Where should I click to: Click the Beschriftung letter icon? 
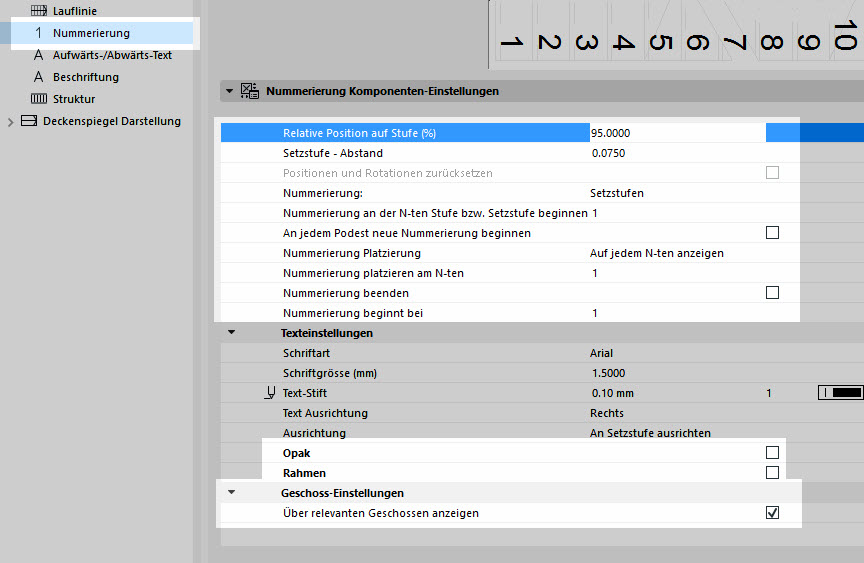38,77
